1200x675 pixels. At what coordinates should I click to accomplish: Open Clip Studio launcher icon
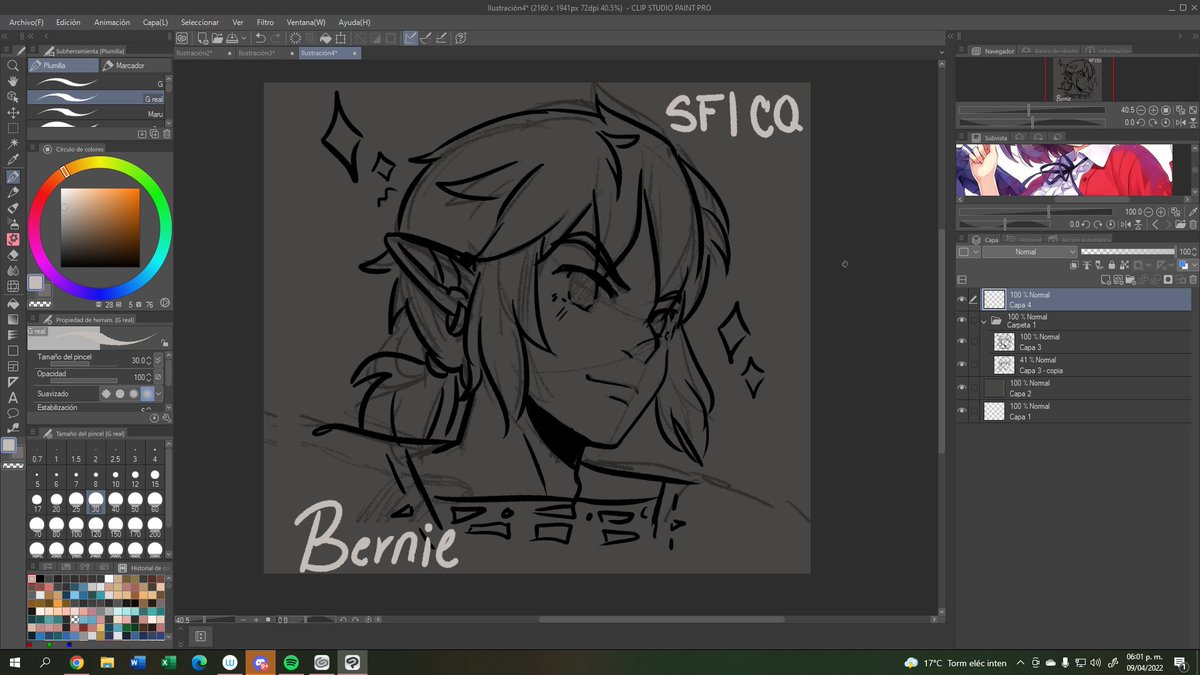click(x=182, y=38)
